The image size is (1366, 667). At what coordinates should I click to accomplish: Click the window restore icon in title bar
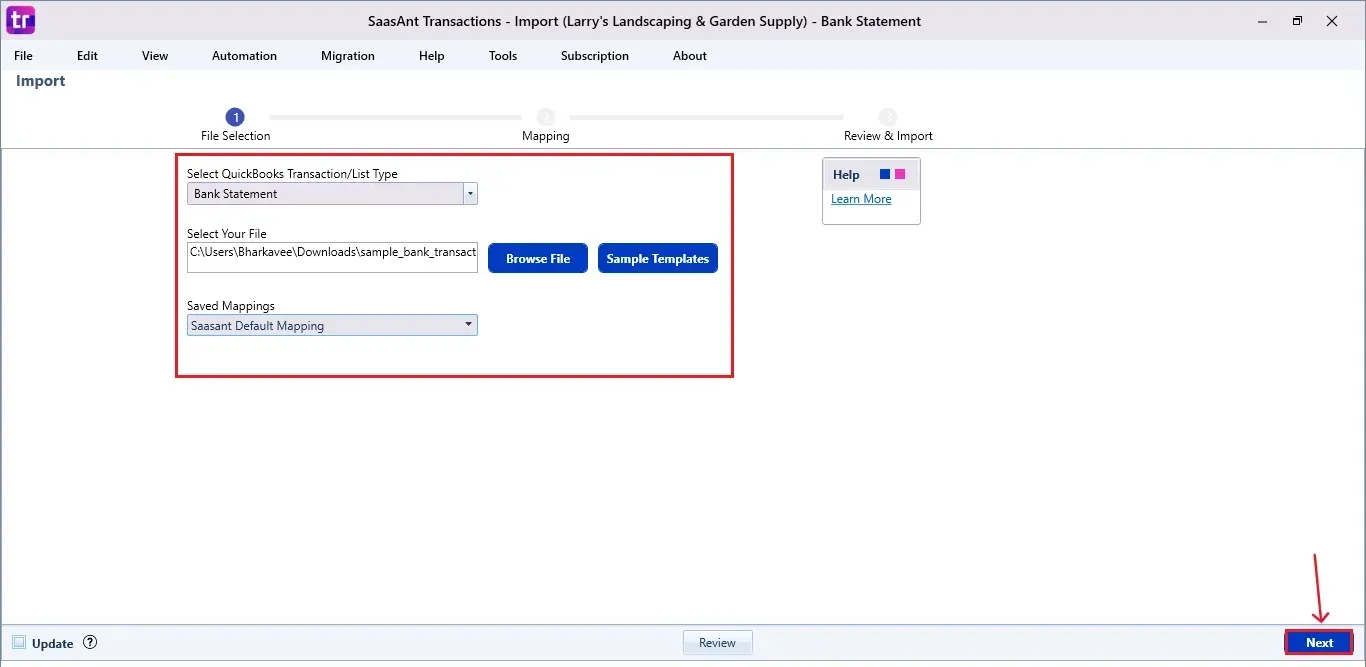pos(1297,20)
